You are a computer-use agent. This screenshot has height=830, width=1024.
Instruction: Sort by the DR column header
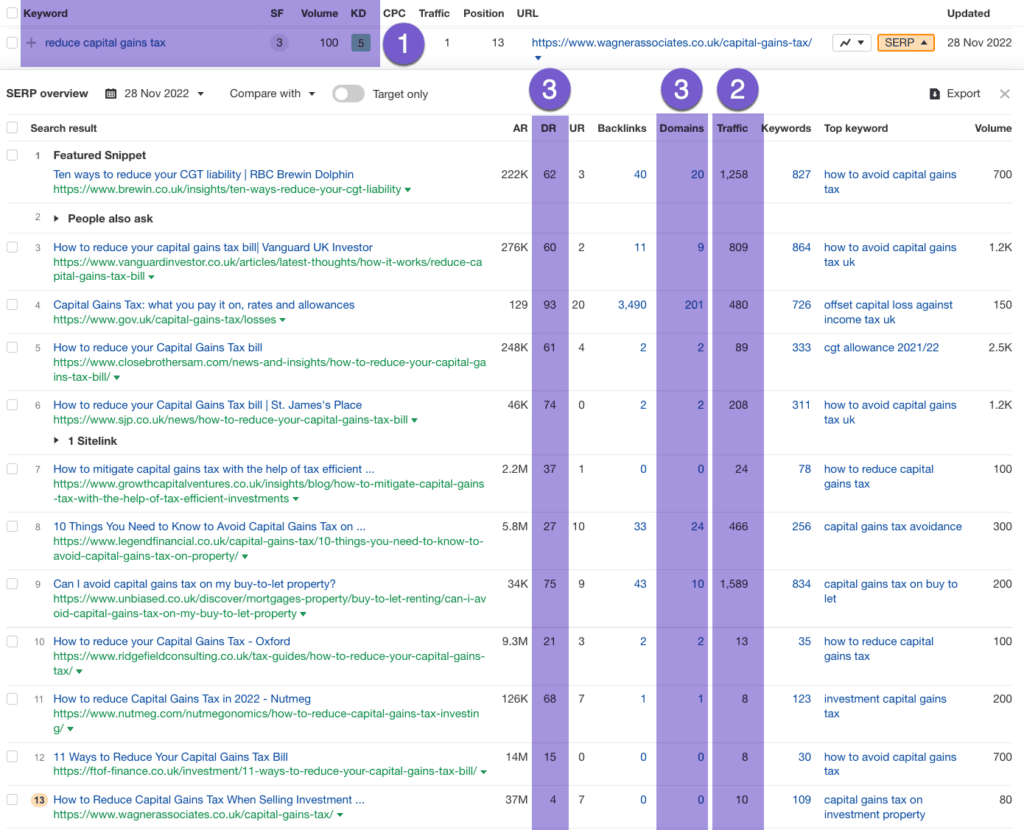[x=549, y=128]
